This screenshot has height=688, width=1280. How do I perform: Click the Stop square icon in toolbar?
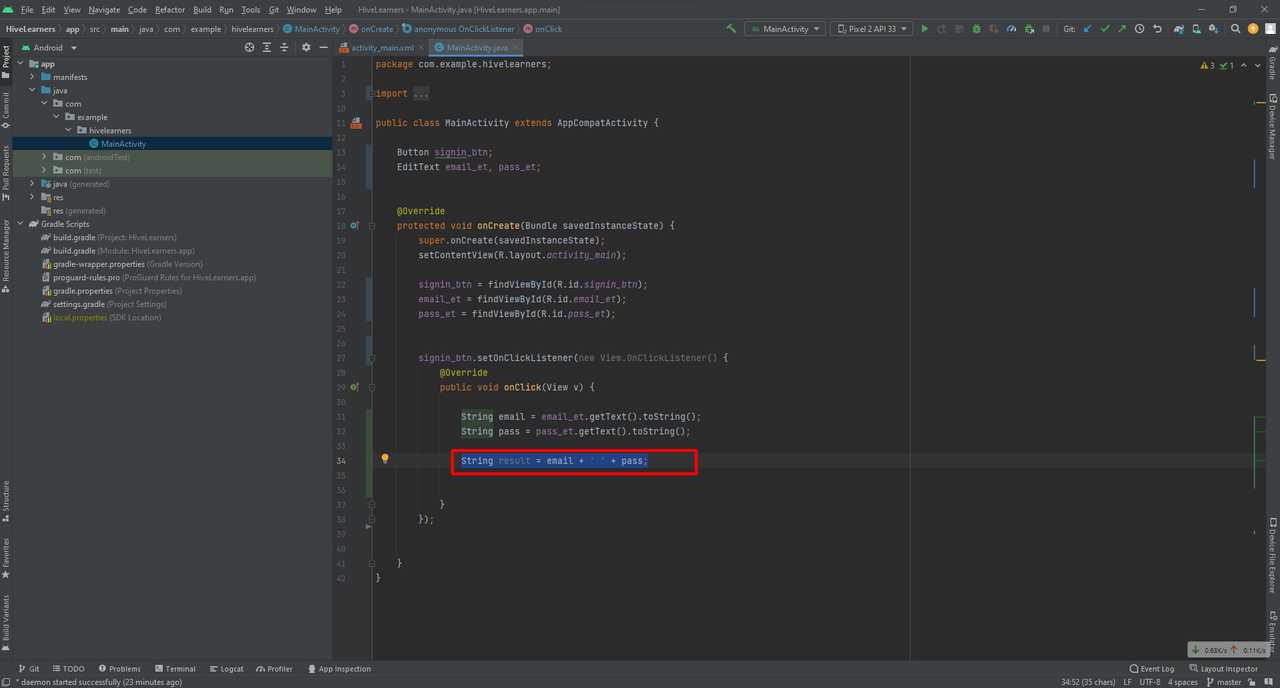(1047, 29)
